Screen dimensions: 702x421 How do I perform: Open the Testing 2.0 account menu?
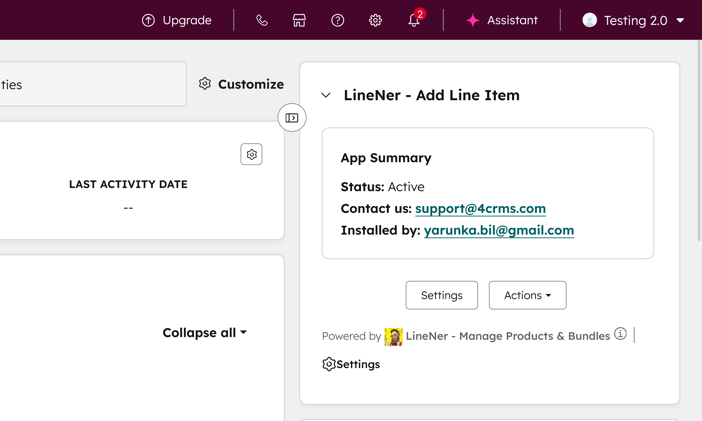634,20
